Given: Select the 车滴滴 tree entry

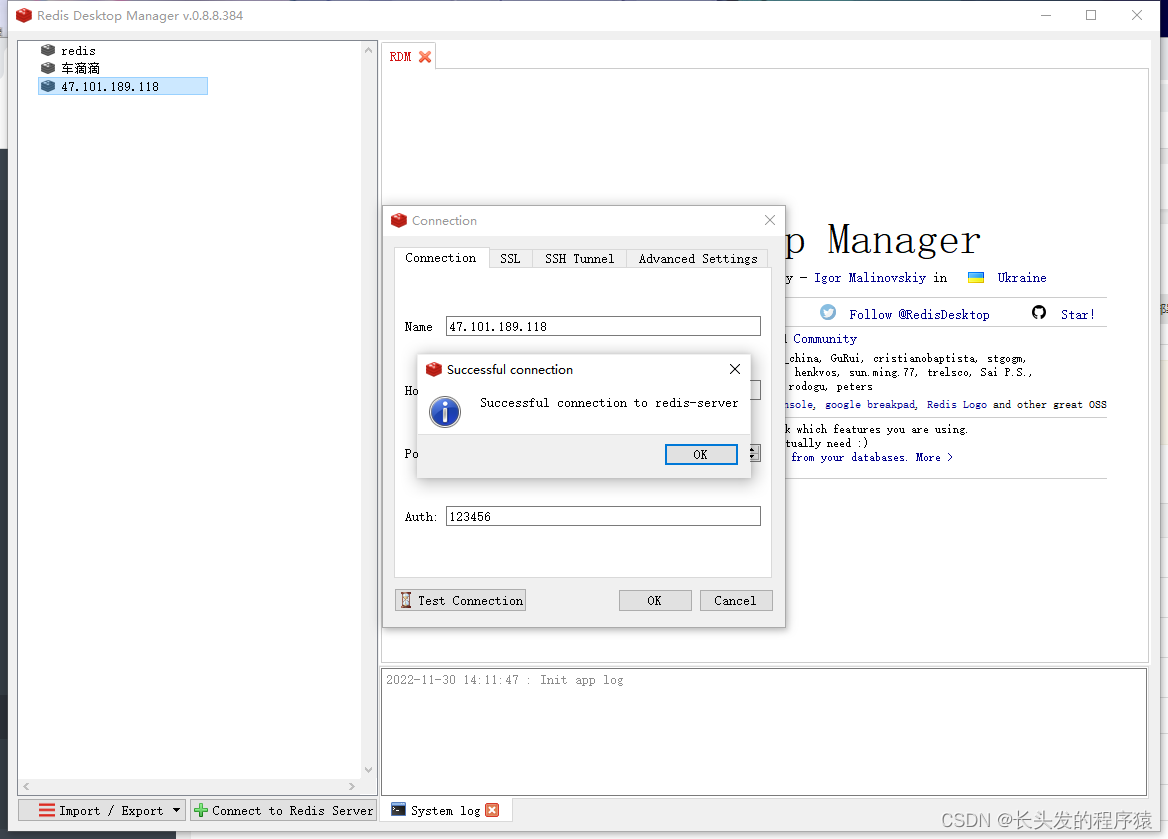Looking at the screenshot, I should (80, 68).
